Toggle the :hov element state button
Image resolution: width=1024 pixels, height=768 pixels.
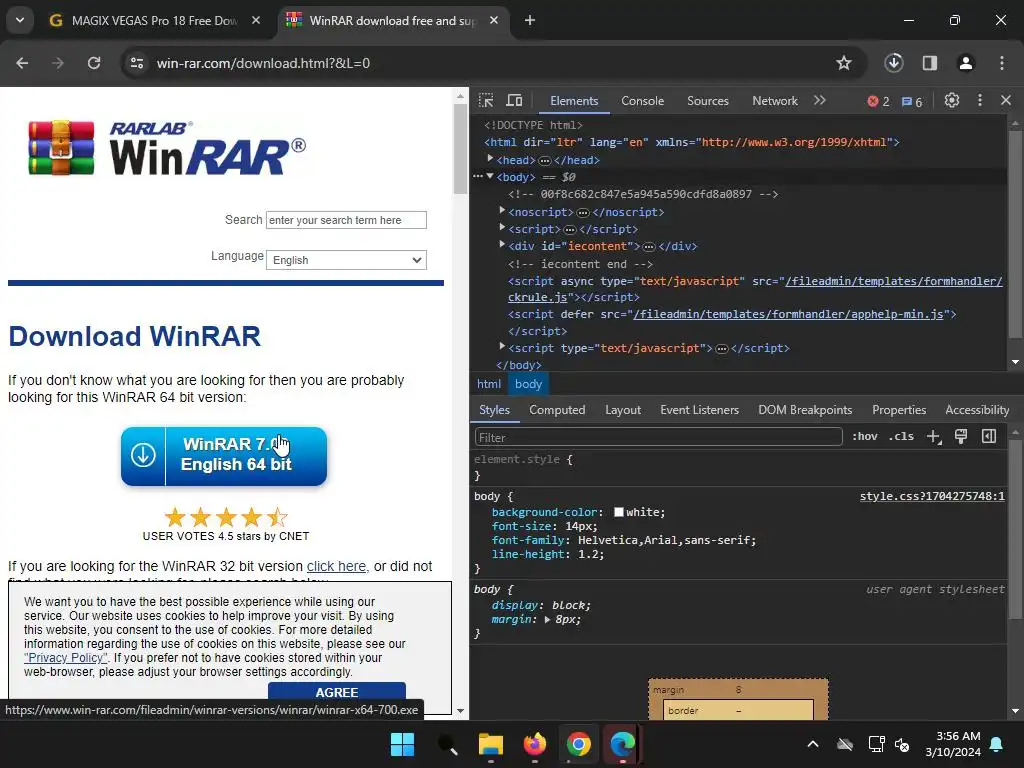click(x=865, y=436)
